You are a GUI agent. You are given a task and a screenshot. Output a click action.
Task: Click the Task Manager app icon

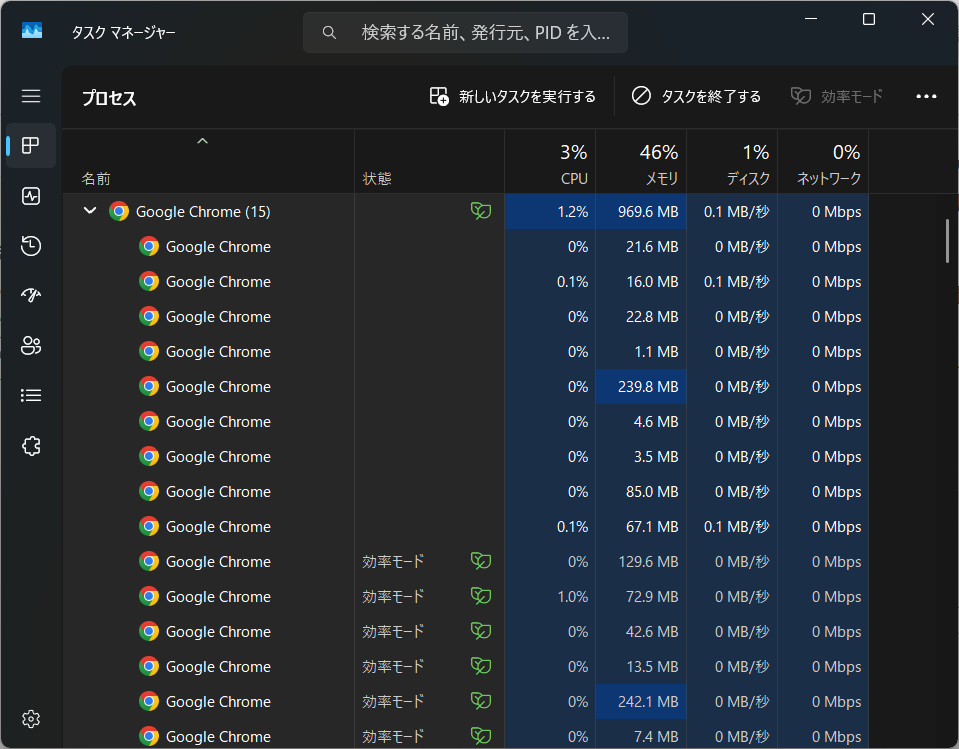click(x=32, y=31)
